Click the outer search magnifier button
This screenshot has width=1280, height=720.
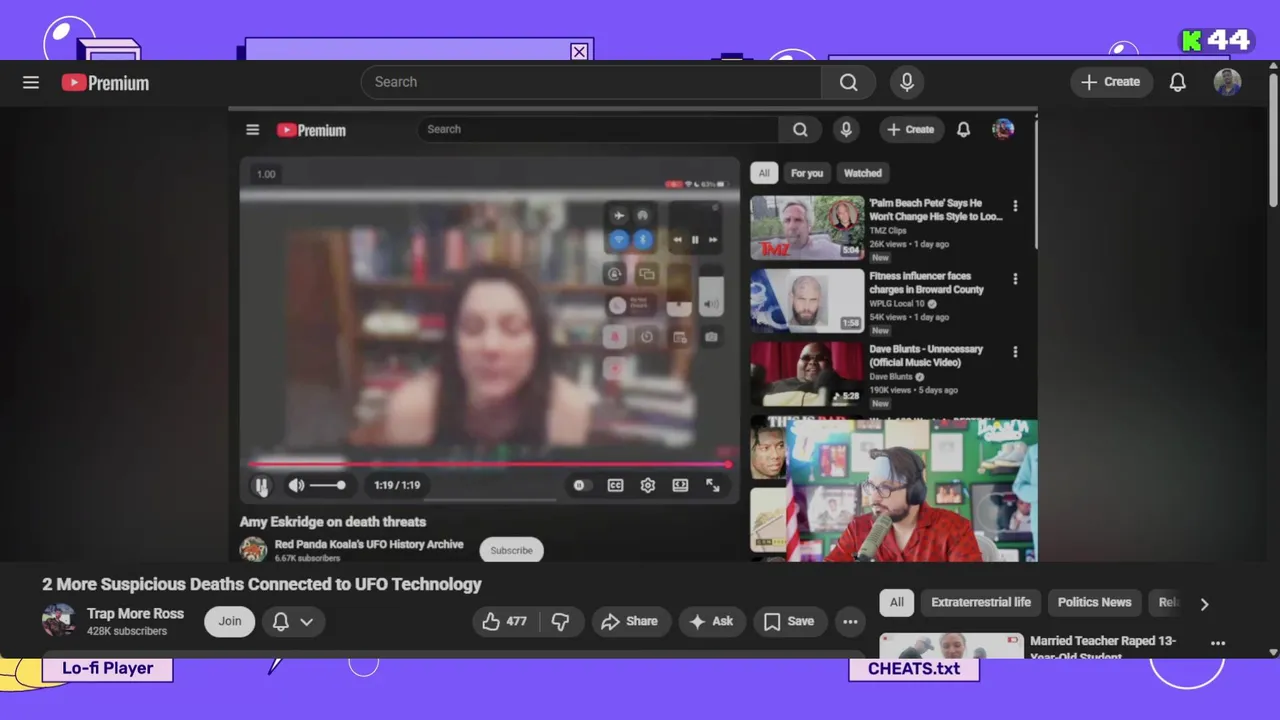pos(848,82)
